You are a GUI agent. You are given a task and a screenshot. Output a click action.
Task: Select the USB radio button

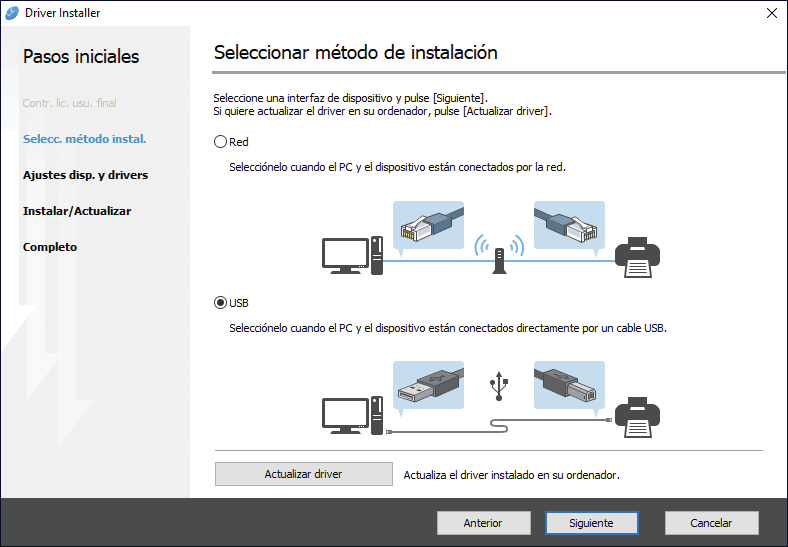click(221, 302)
